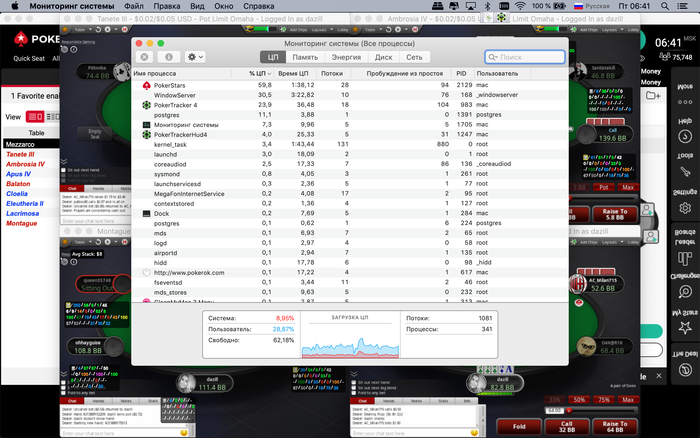The height and width of the screenshot is (438, 700).
Task: Open the treasure chest icon on Tanete III table
Action: click(250, 29)
